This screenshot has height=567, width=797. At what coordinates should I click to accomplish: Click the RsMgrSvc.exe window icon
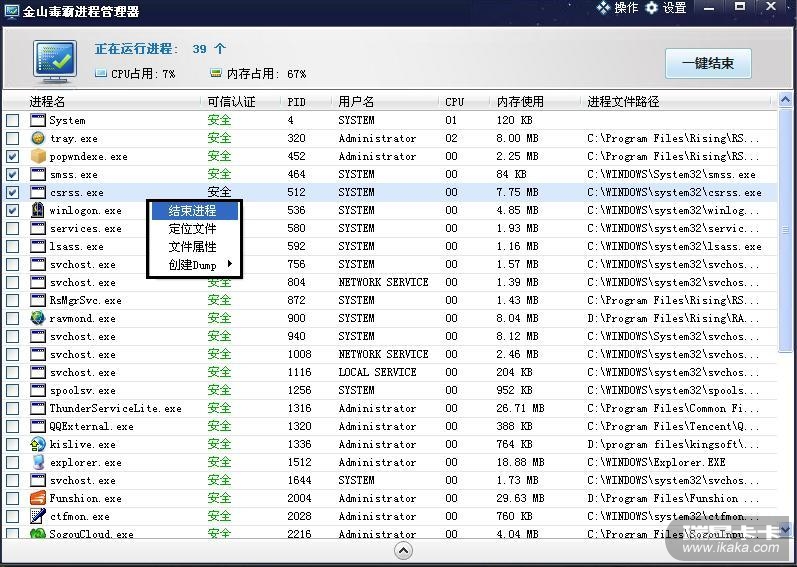(x=38, y=300)
